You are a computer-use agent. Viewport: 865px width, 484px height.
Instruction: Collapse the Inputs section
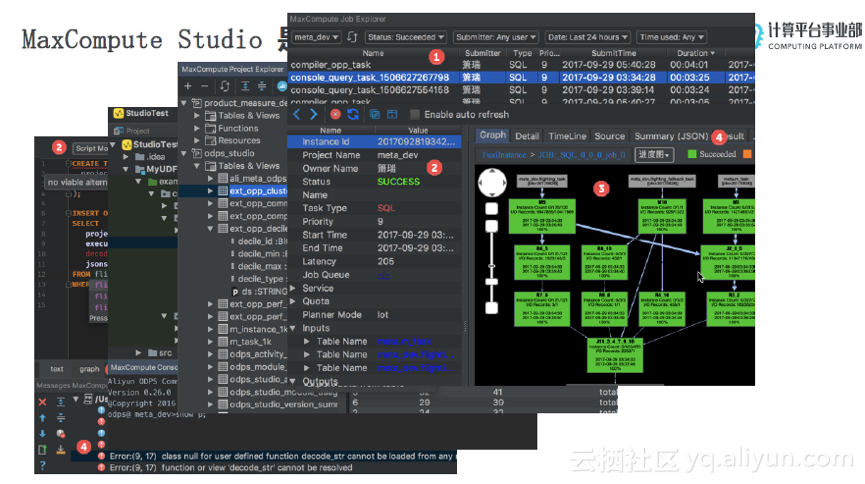293,328
